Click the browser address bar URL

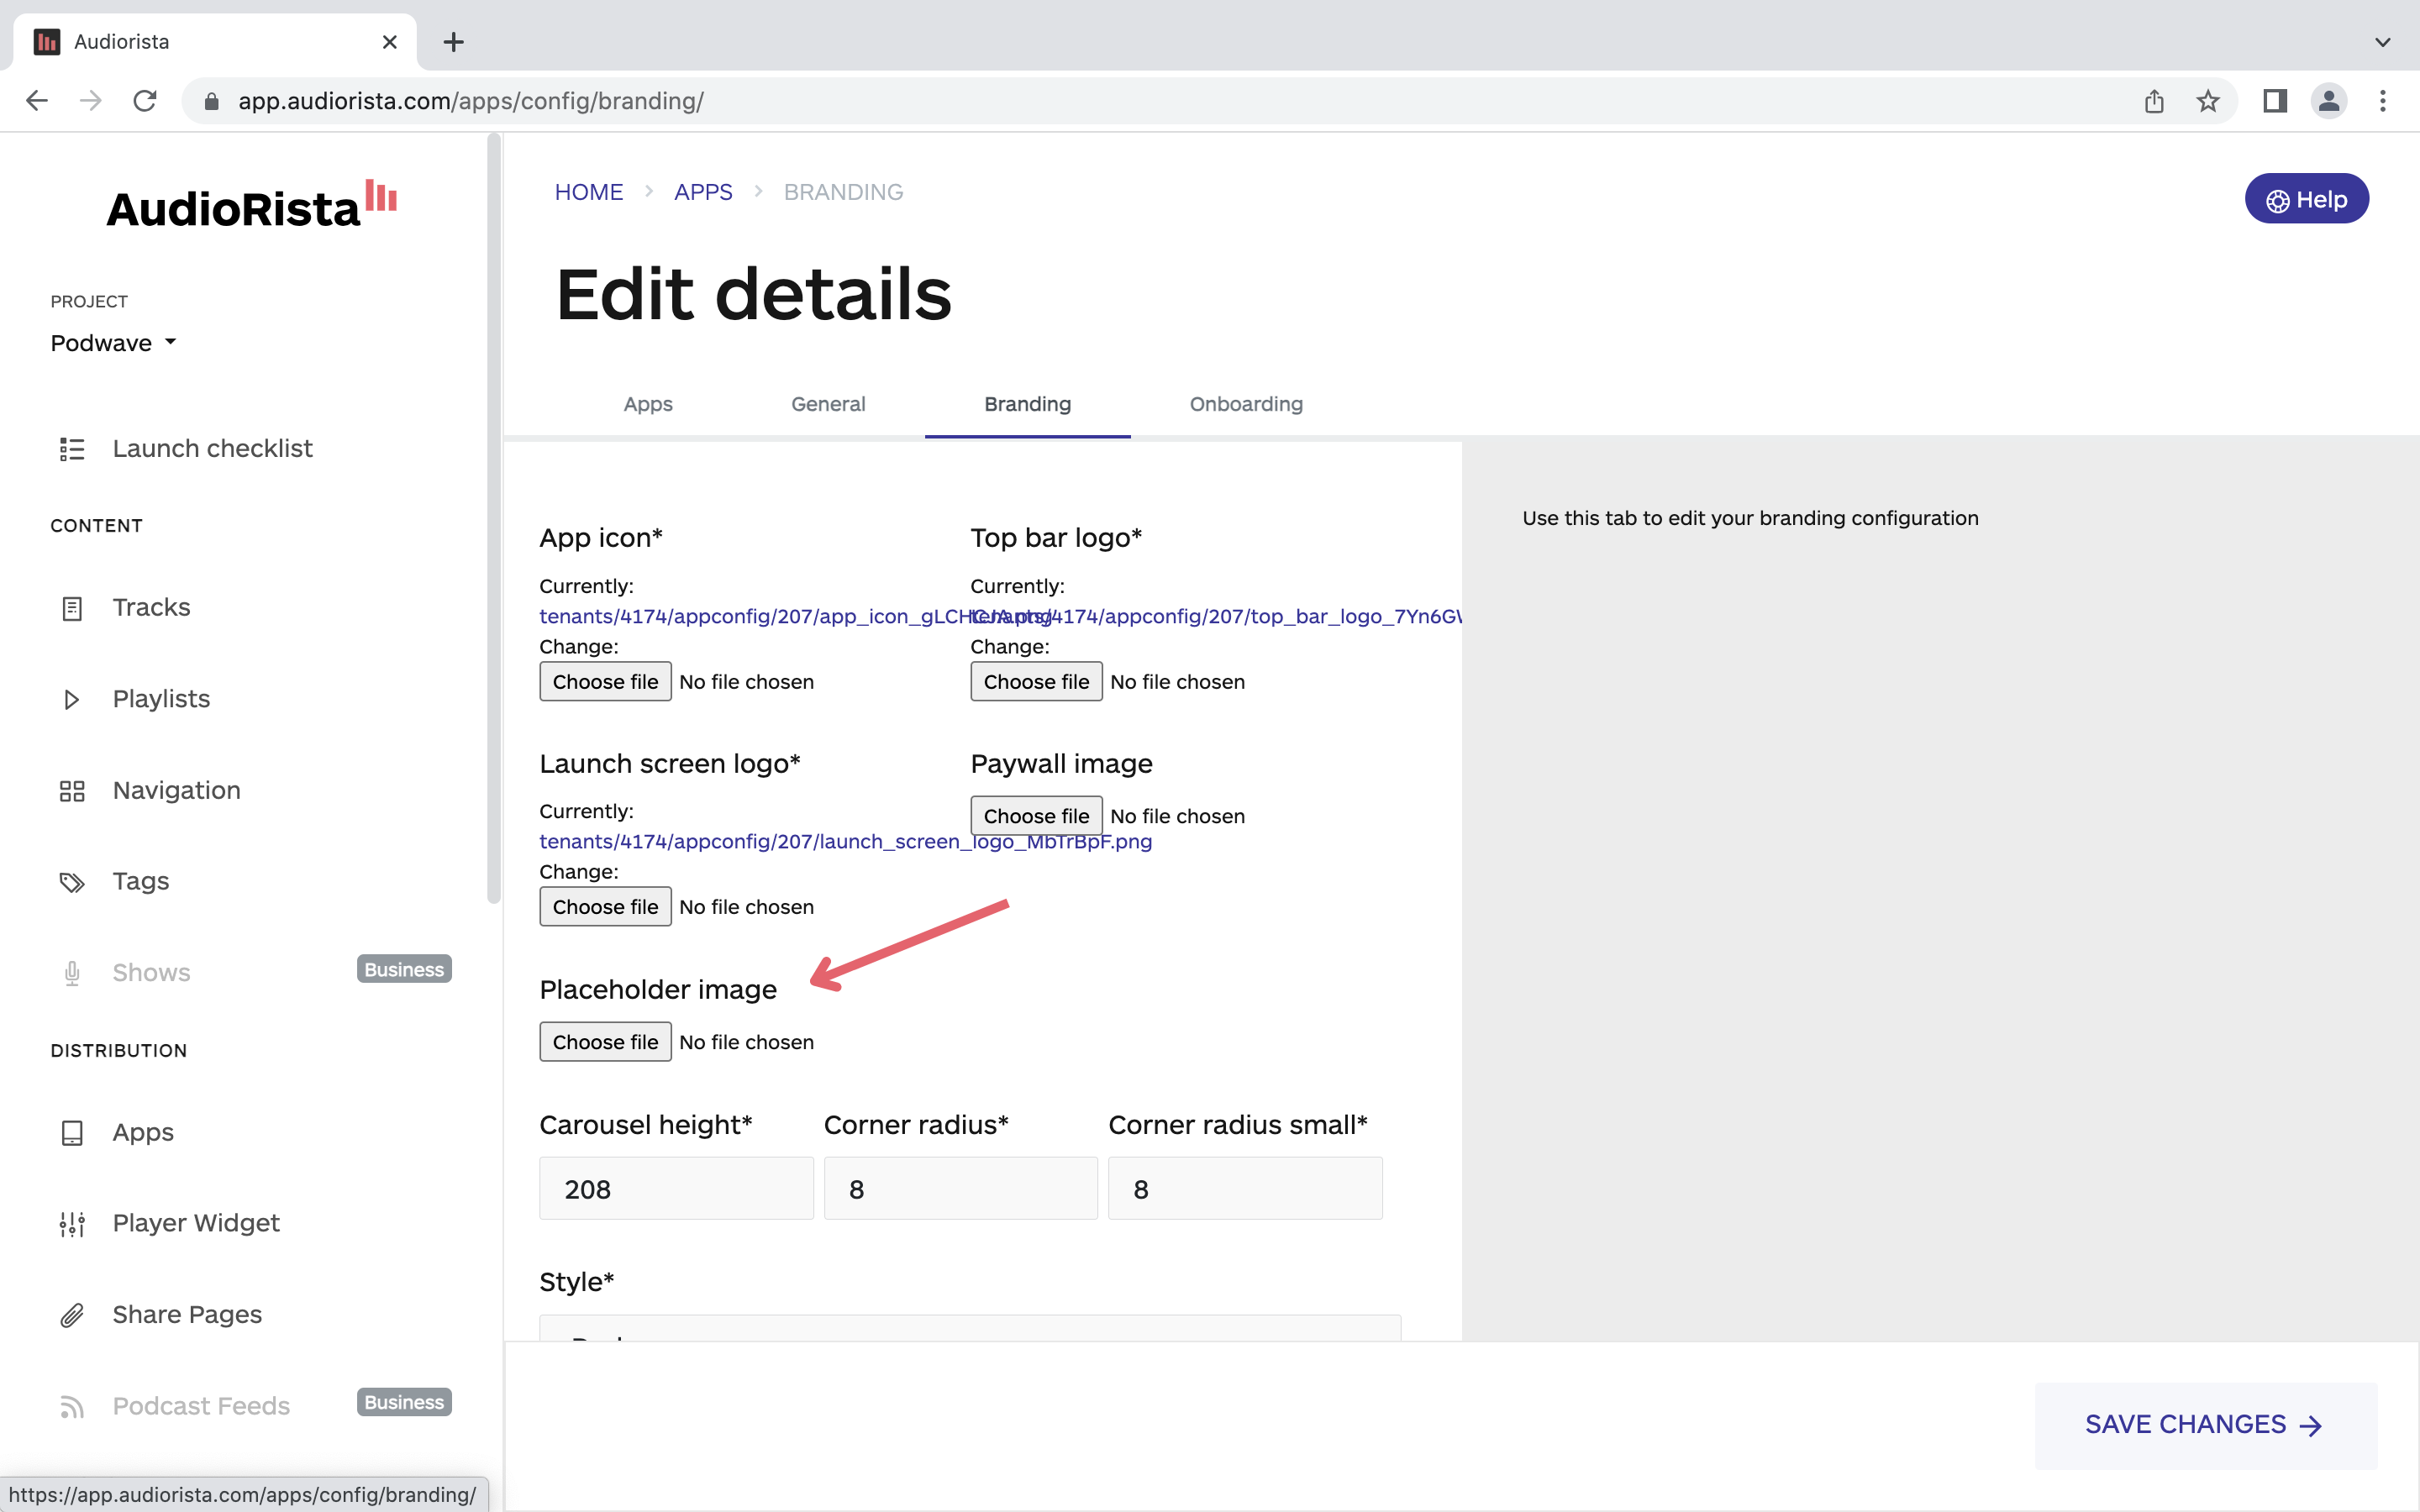[470, 101]
